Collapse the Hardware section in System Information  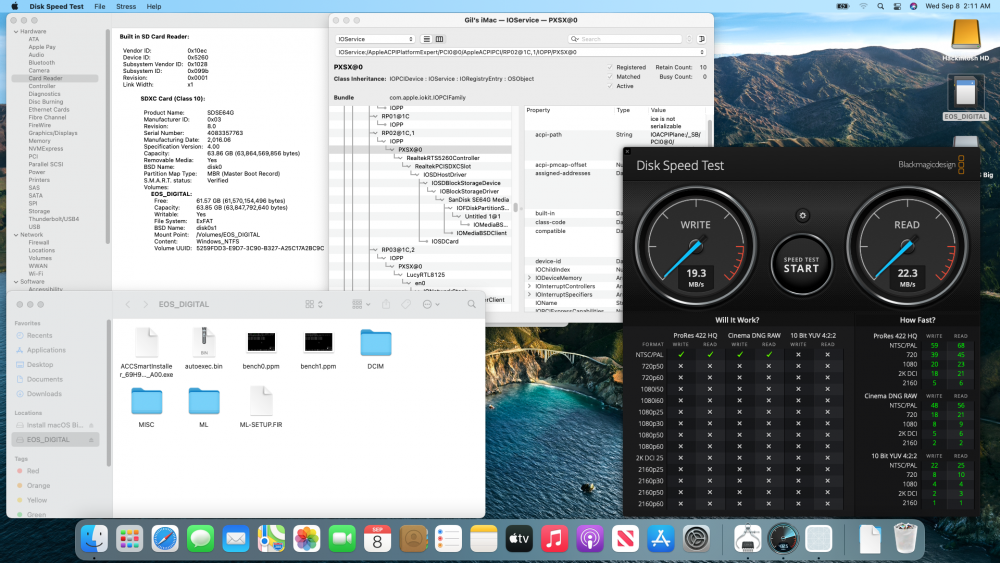pyautogui.click(x=16, y=31)
